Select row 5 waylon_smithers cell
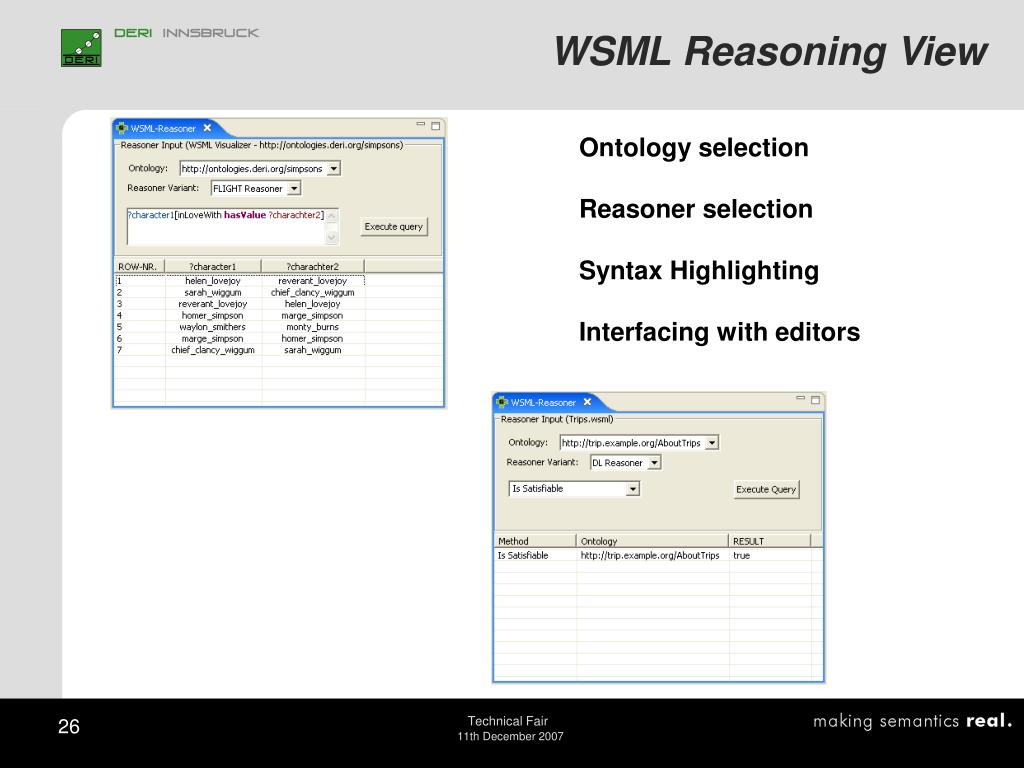This screenshot has height=768, width=1024. point(213,327)
